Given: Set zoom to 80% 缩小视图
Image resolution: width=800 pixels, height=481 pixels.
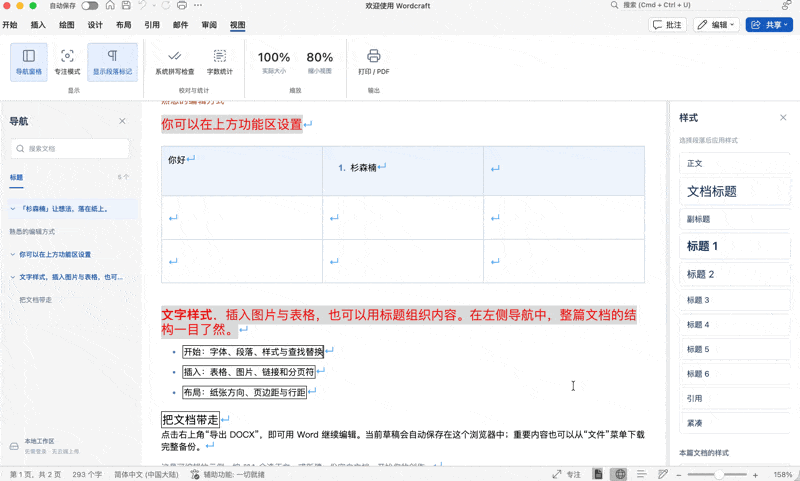Looking at the screenshot, I should (319, 62).
